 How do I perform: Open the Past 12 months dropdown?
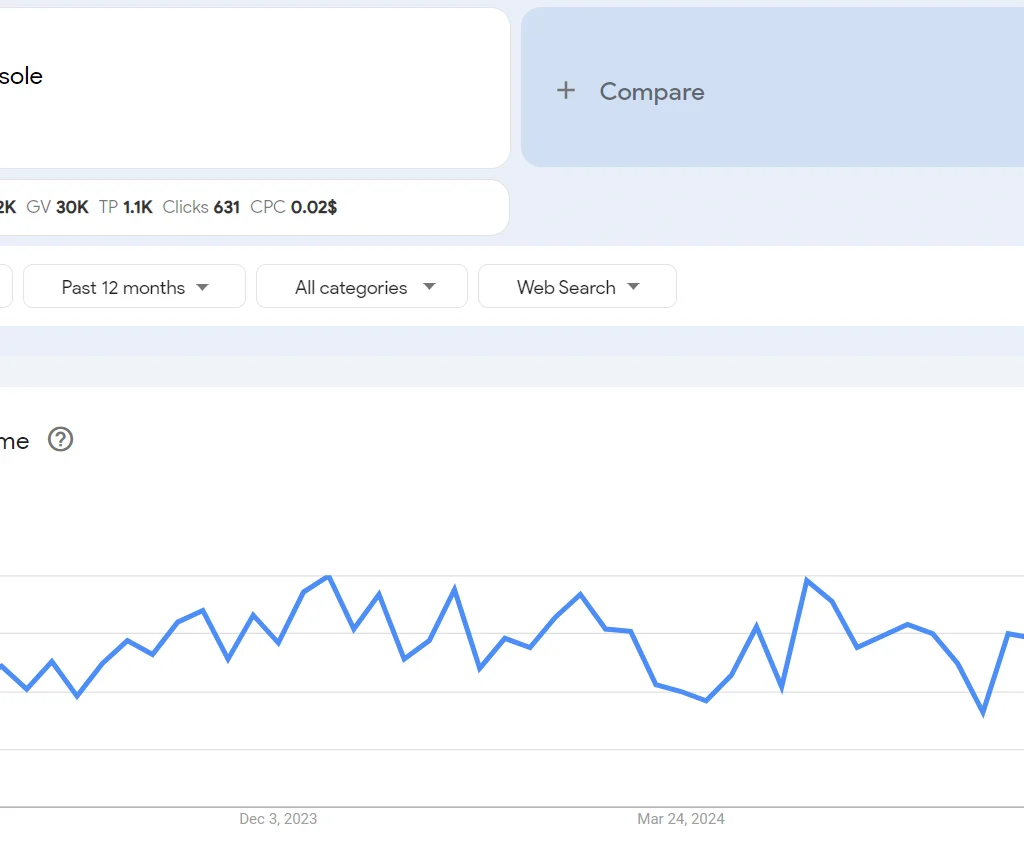point(134,286)
